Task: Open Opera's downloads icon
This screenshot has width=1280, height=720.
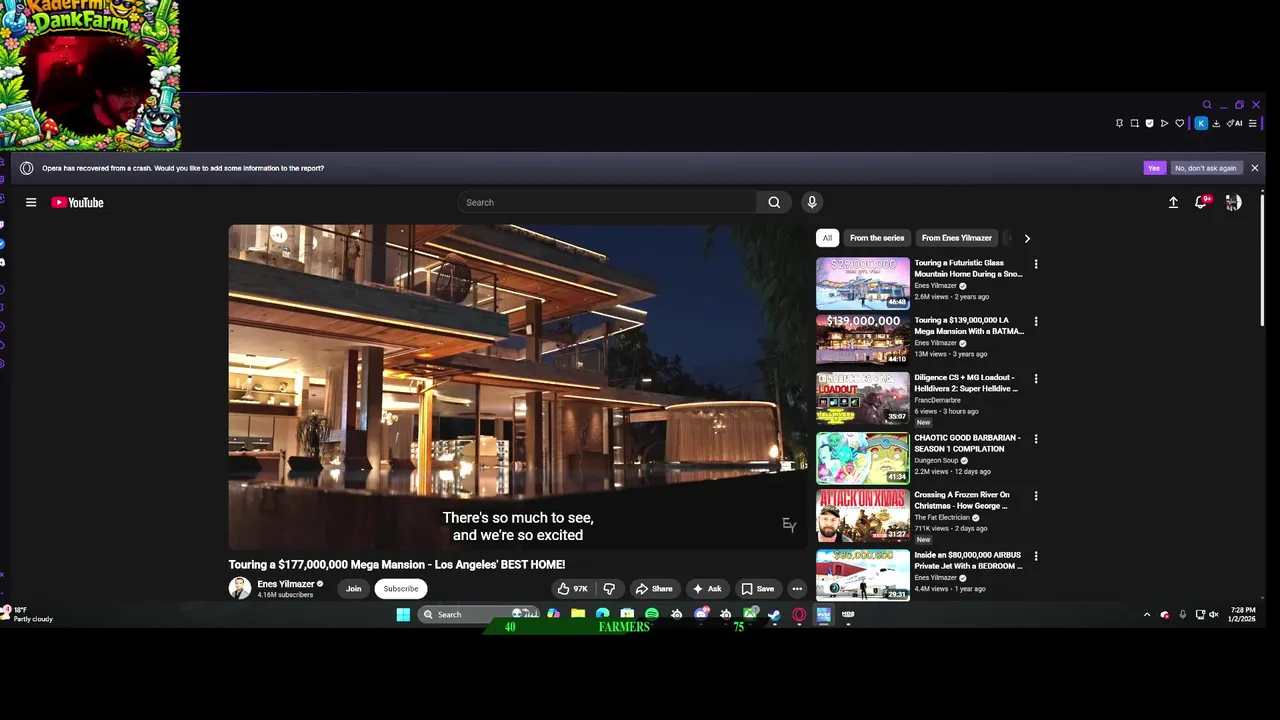Action: 1216,123
